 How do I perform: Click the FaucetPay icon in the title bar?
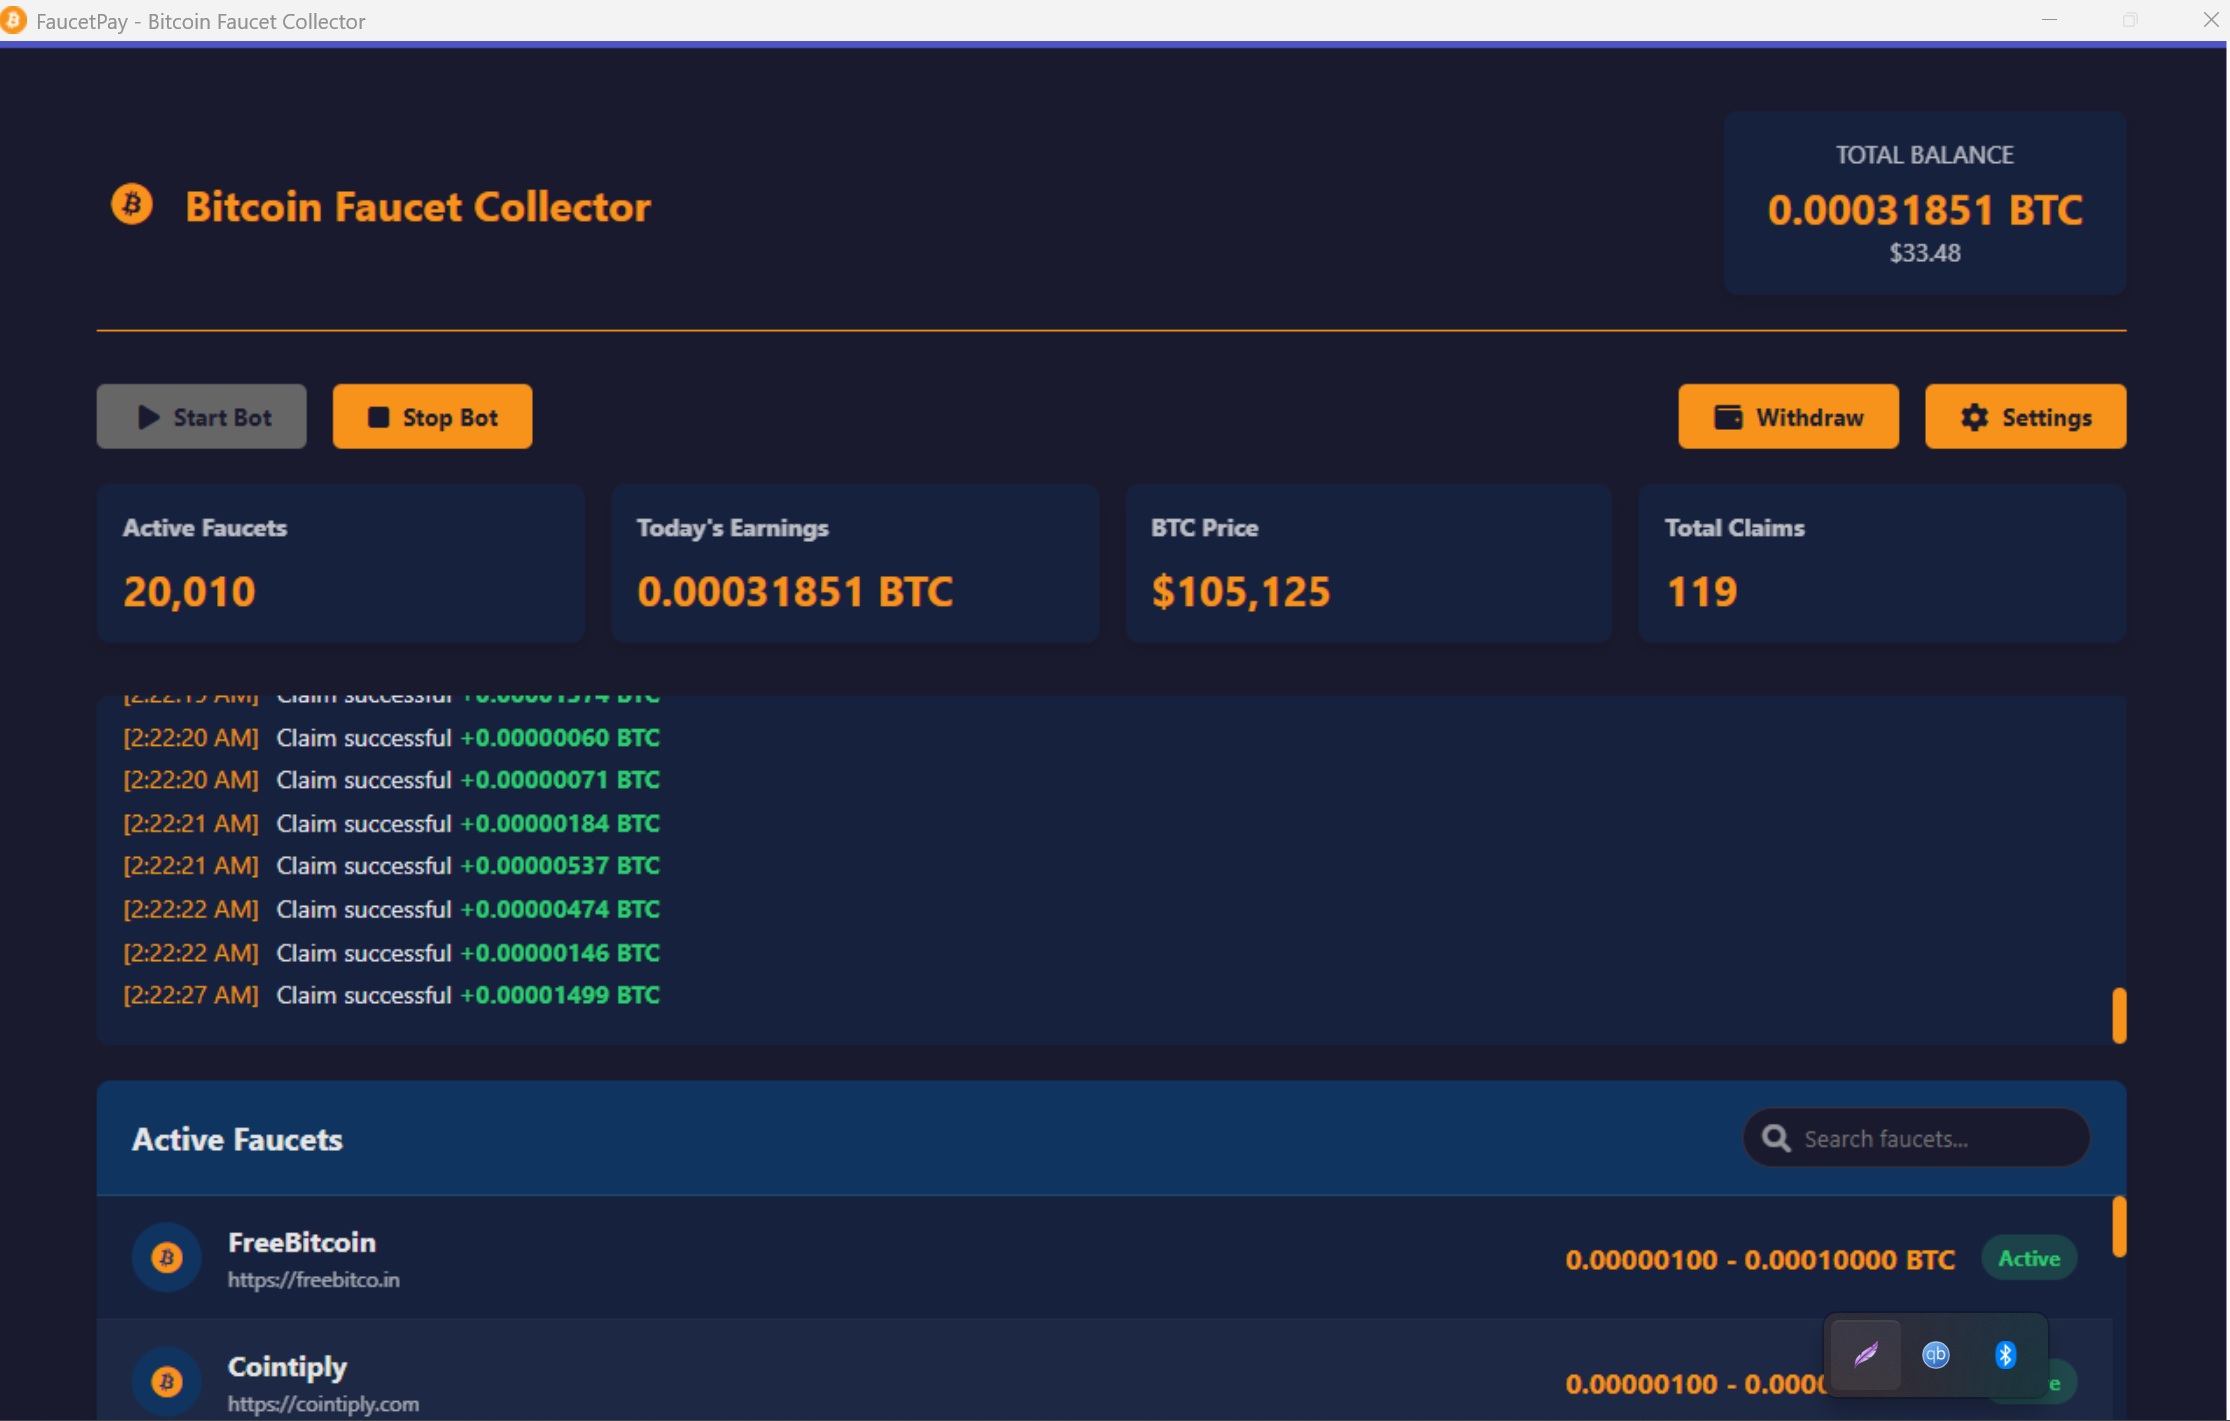point(14,20)
